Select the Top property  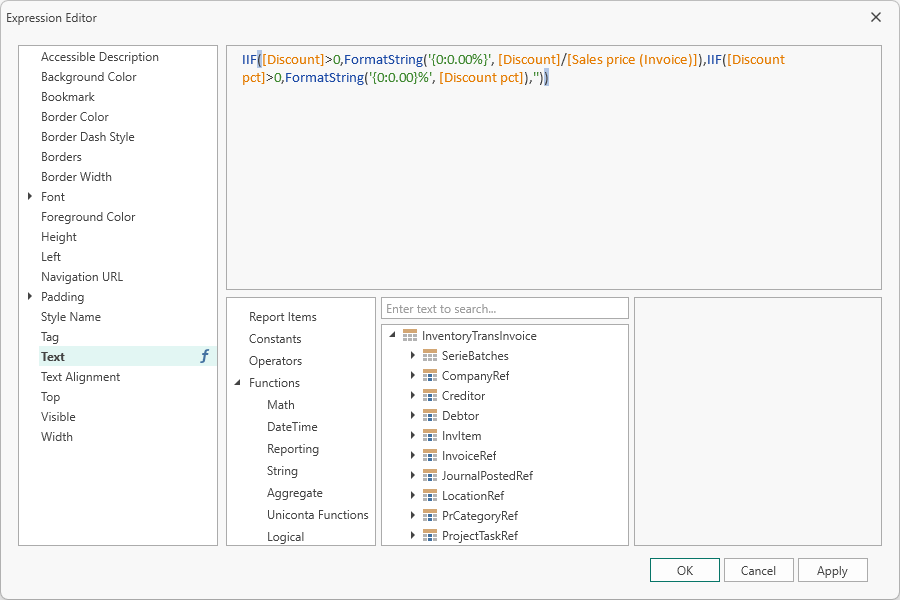click(x=50, y=397)
